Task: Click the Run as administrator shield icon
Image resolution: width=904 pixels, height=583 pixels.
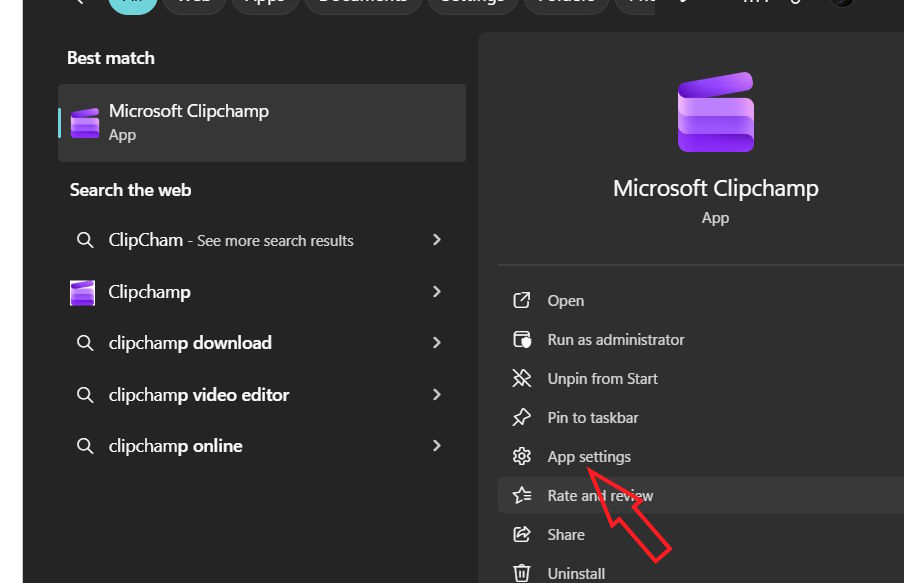Action: coord(521,339)
